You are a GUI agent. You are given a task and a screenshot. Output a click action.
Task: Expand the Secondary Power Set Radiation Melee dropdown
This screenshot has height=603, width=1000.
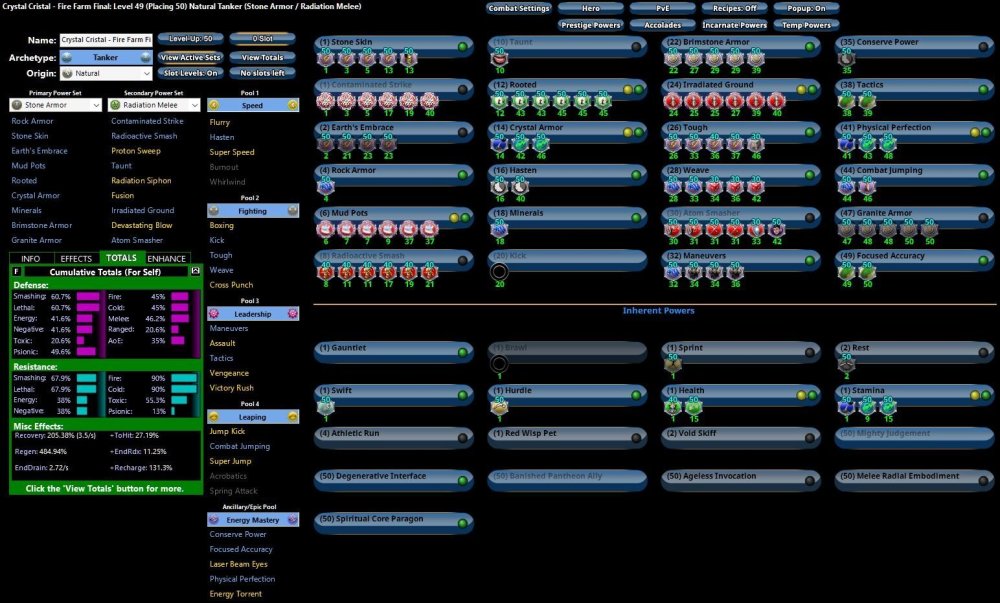pyautogui.click(x=156, y=105)
